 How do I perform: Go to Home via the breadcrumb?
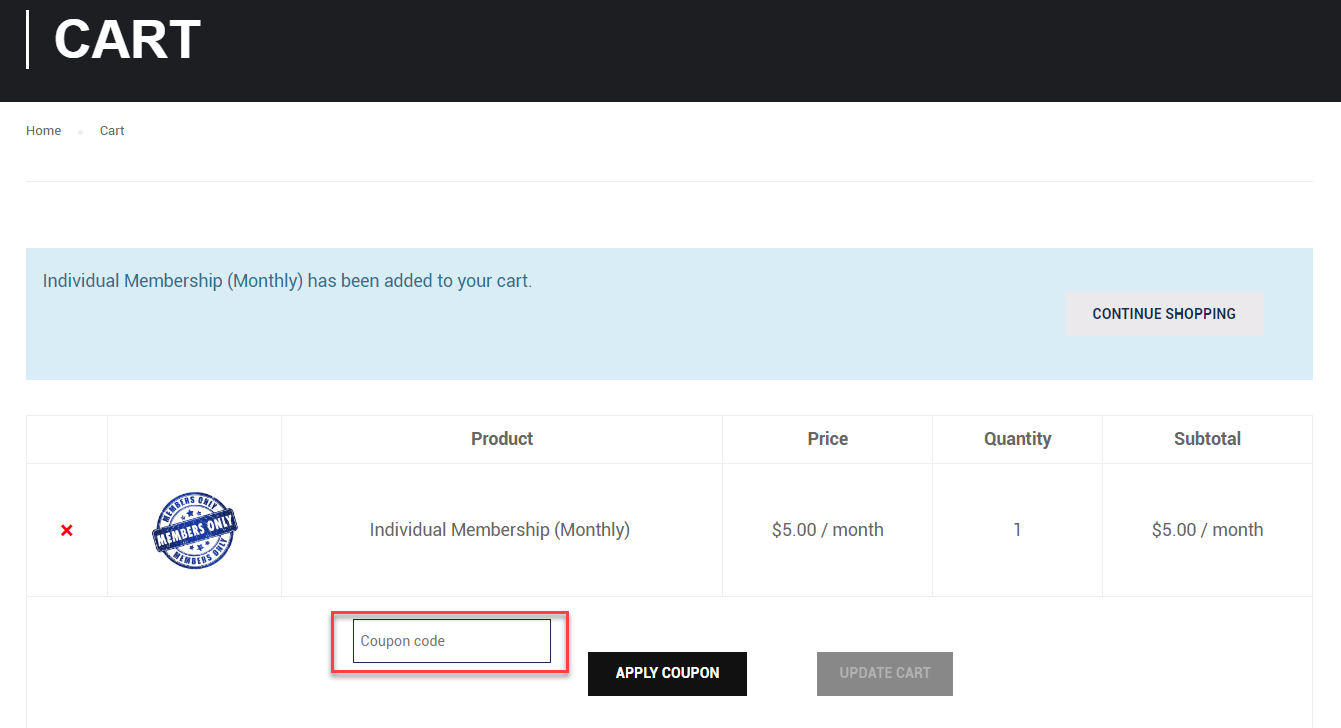[43, 131]
